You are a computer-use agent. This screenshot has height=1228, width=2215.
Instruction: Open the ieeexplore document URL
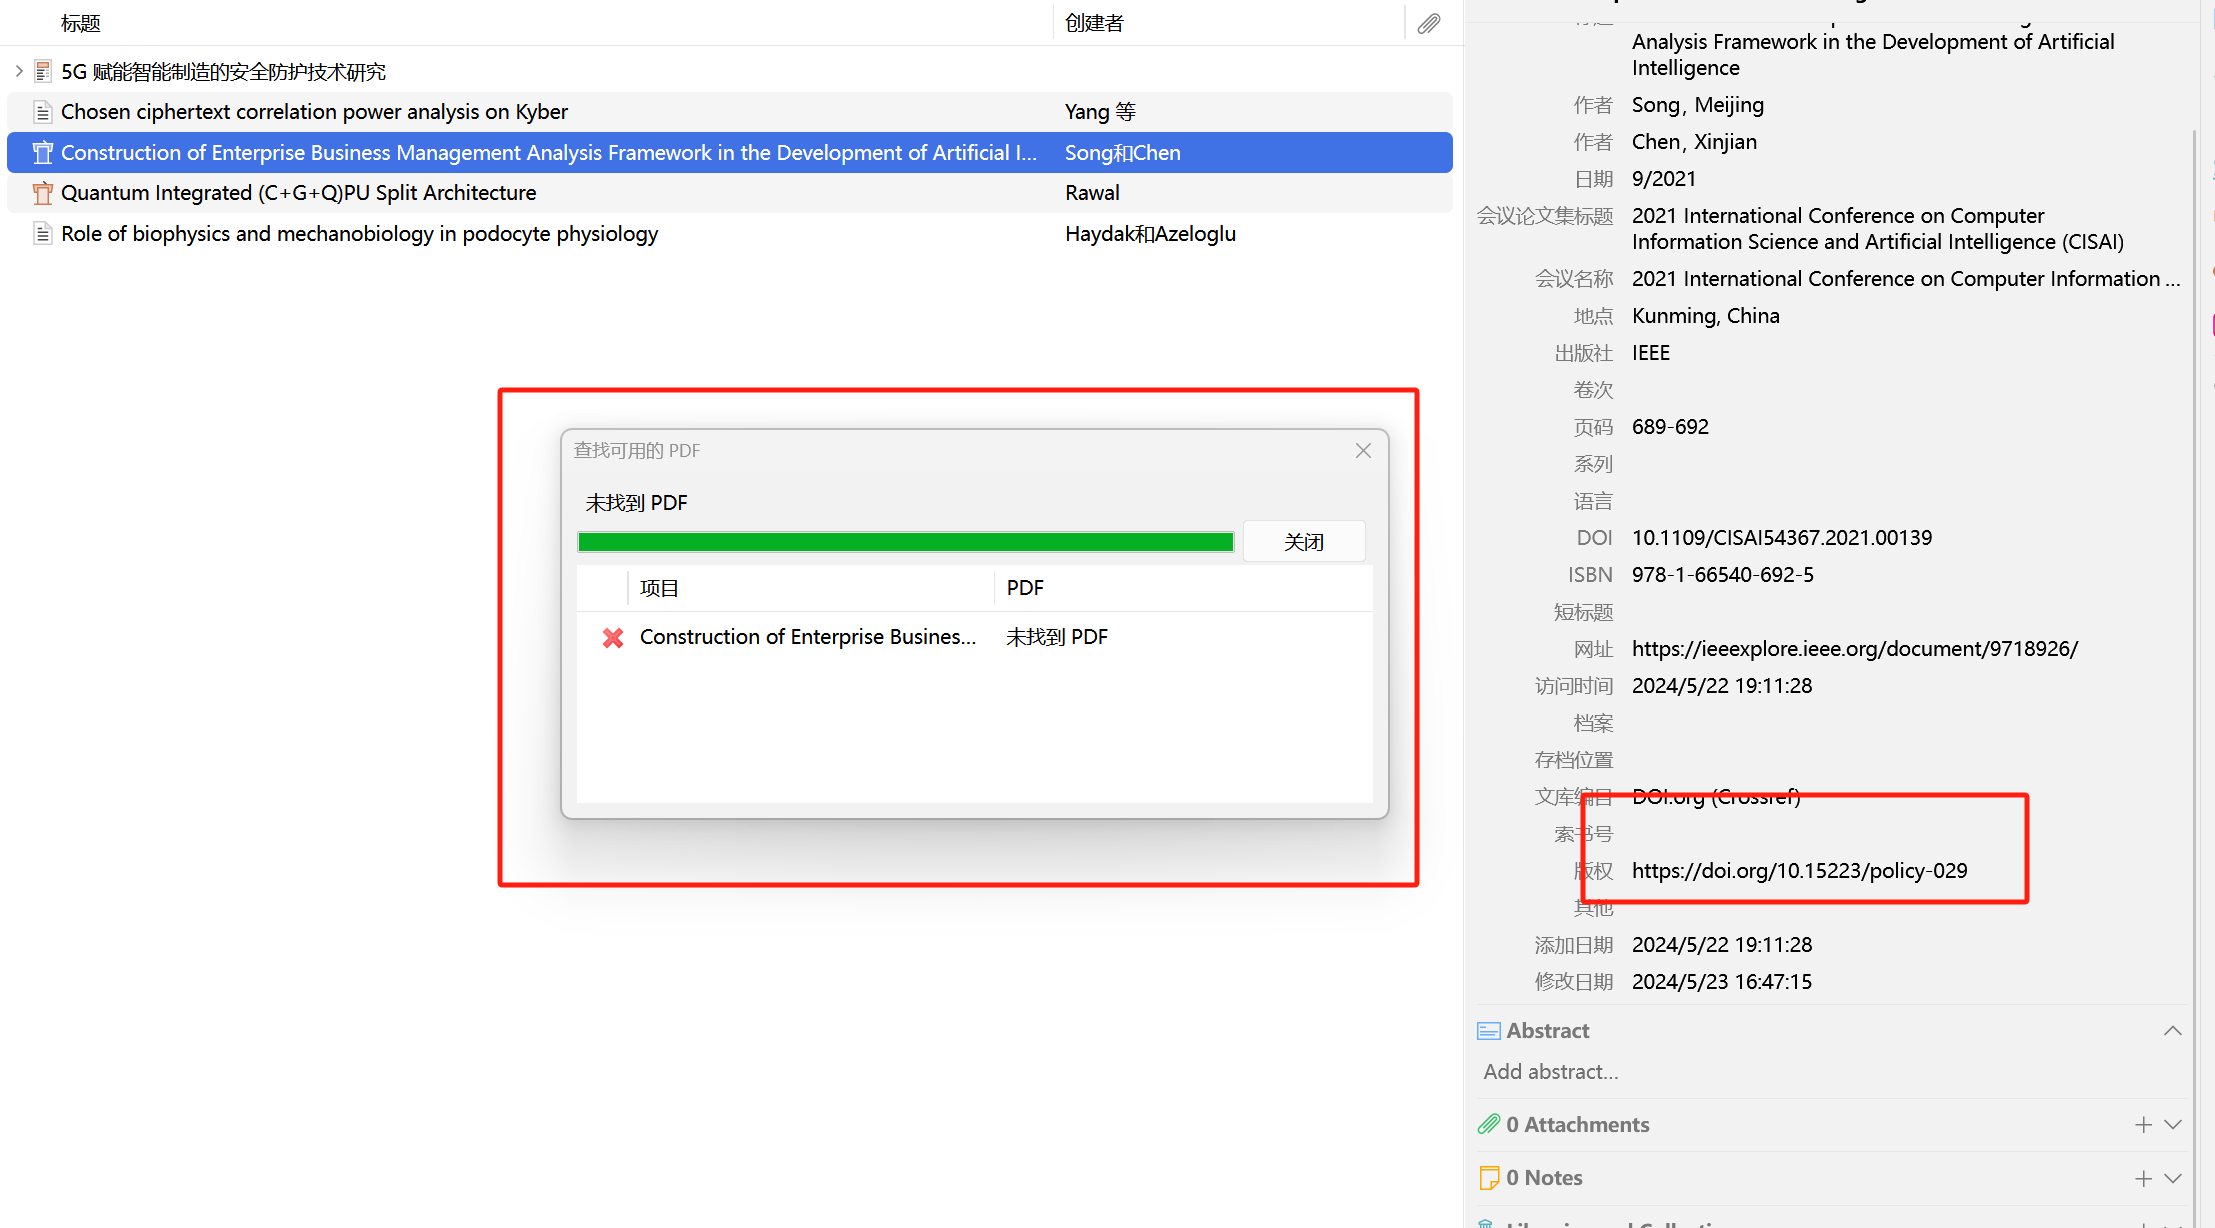pyautogui.click(x=1854, y=649)
